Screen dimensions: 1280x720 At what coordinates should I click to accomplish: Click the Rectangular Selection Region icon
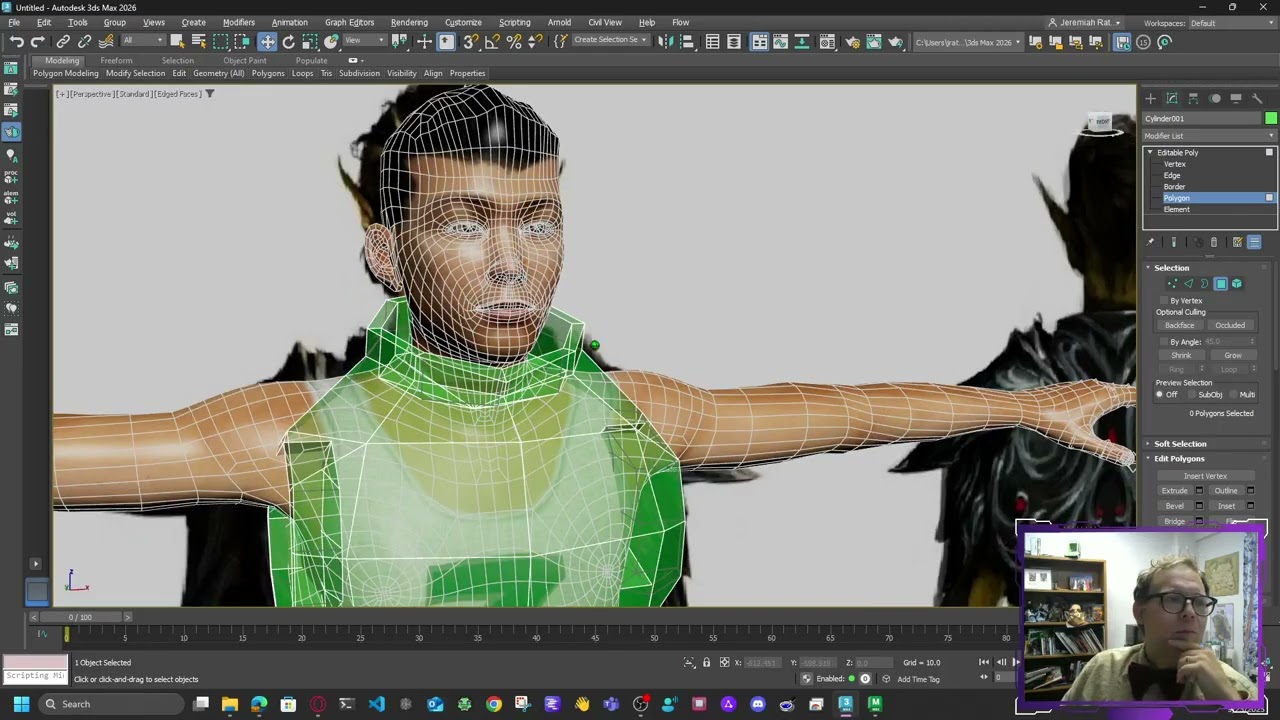[220, 41]
